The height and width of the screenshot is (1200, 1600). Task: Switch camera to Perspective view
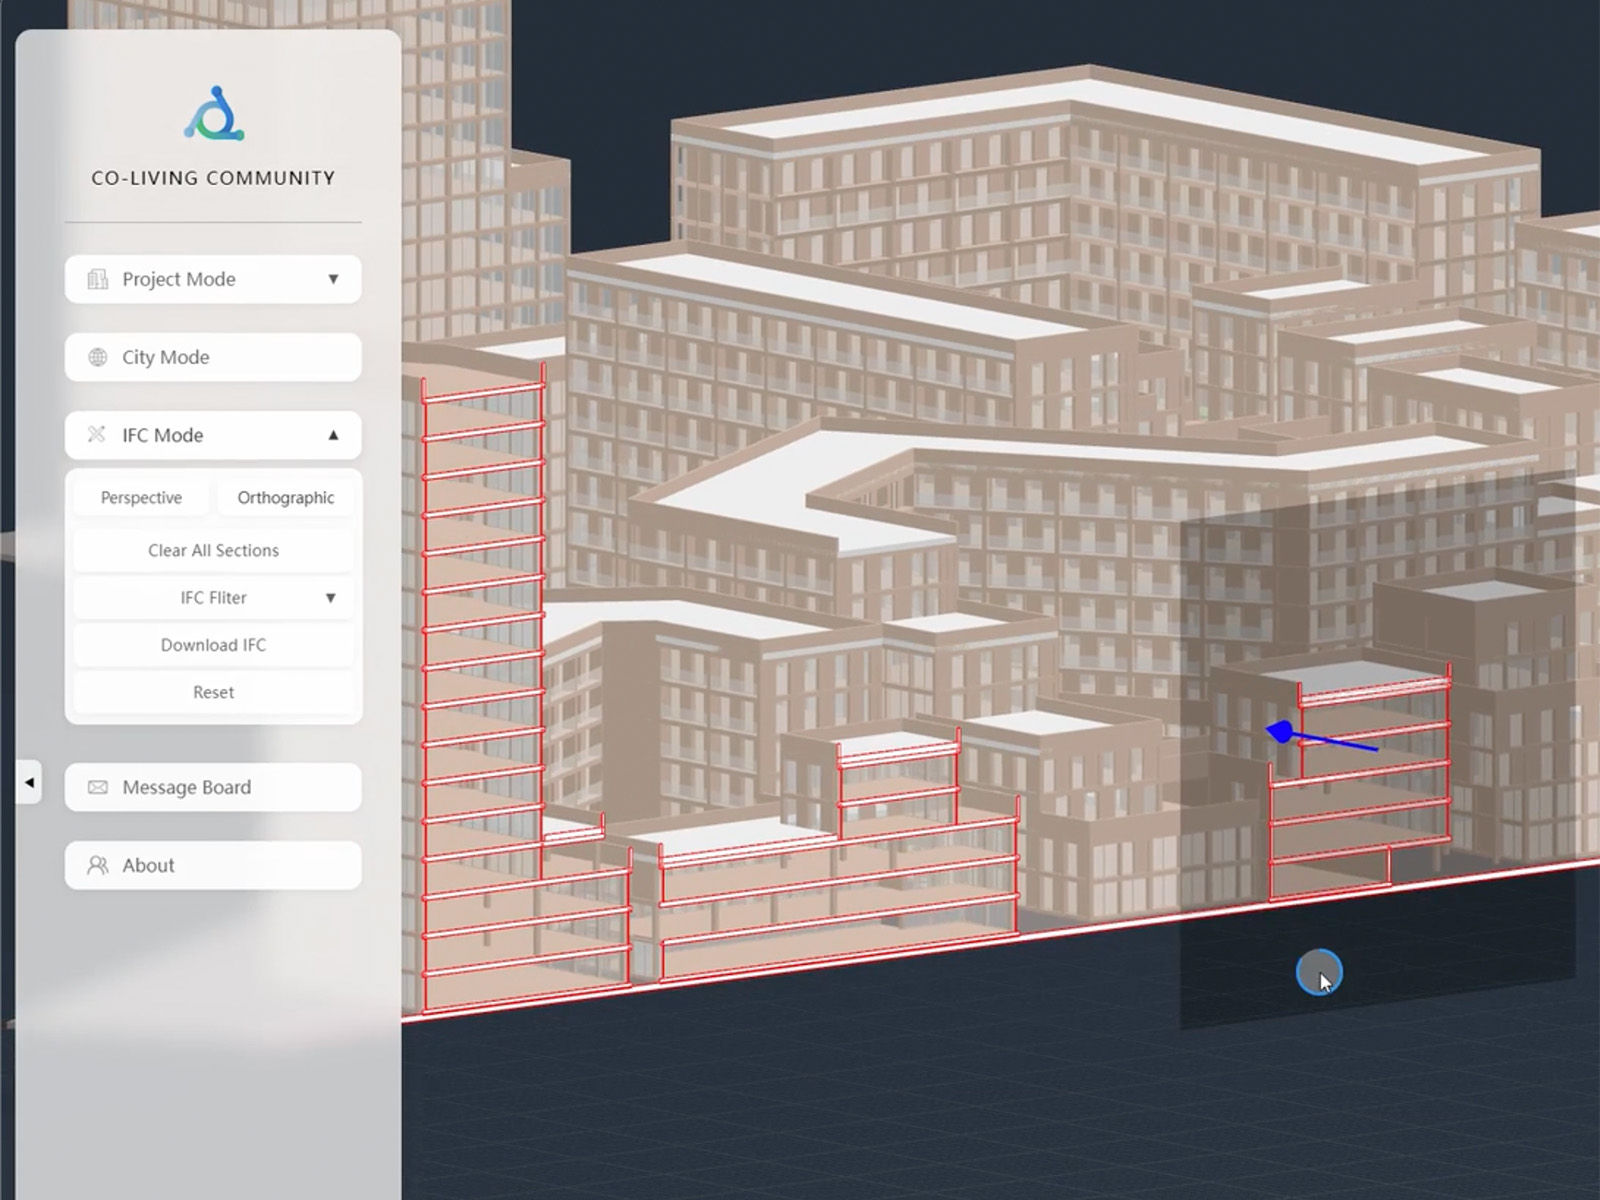[x=141, y=498]
